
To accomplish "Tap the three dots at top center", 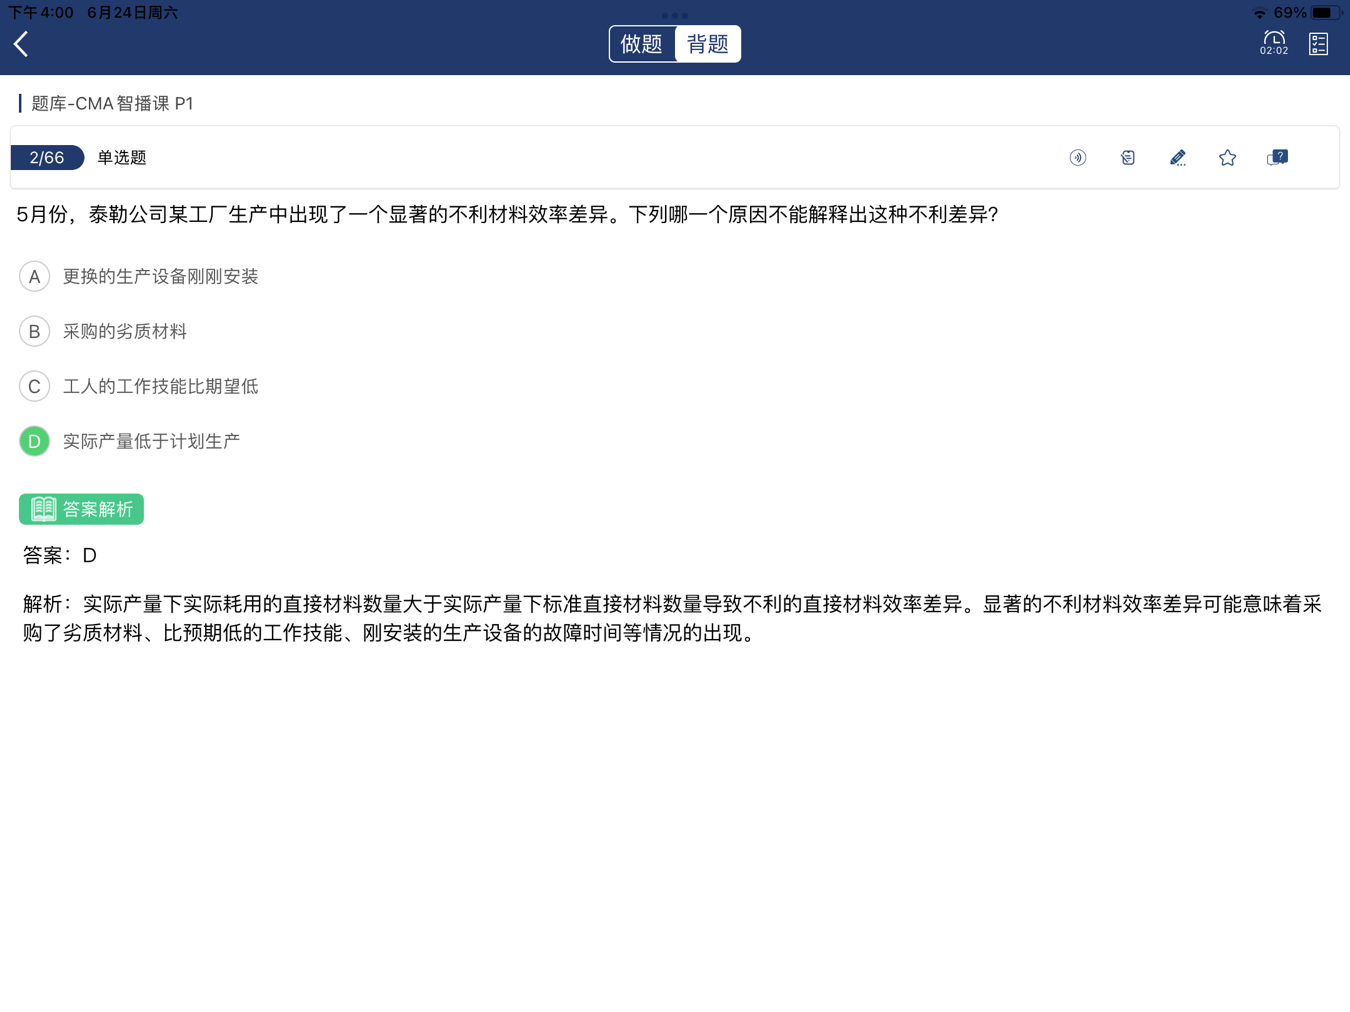I will (x=675, y=15).
